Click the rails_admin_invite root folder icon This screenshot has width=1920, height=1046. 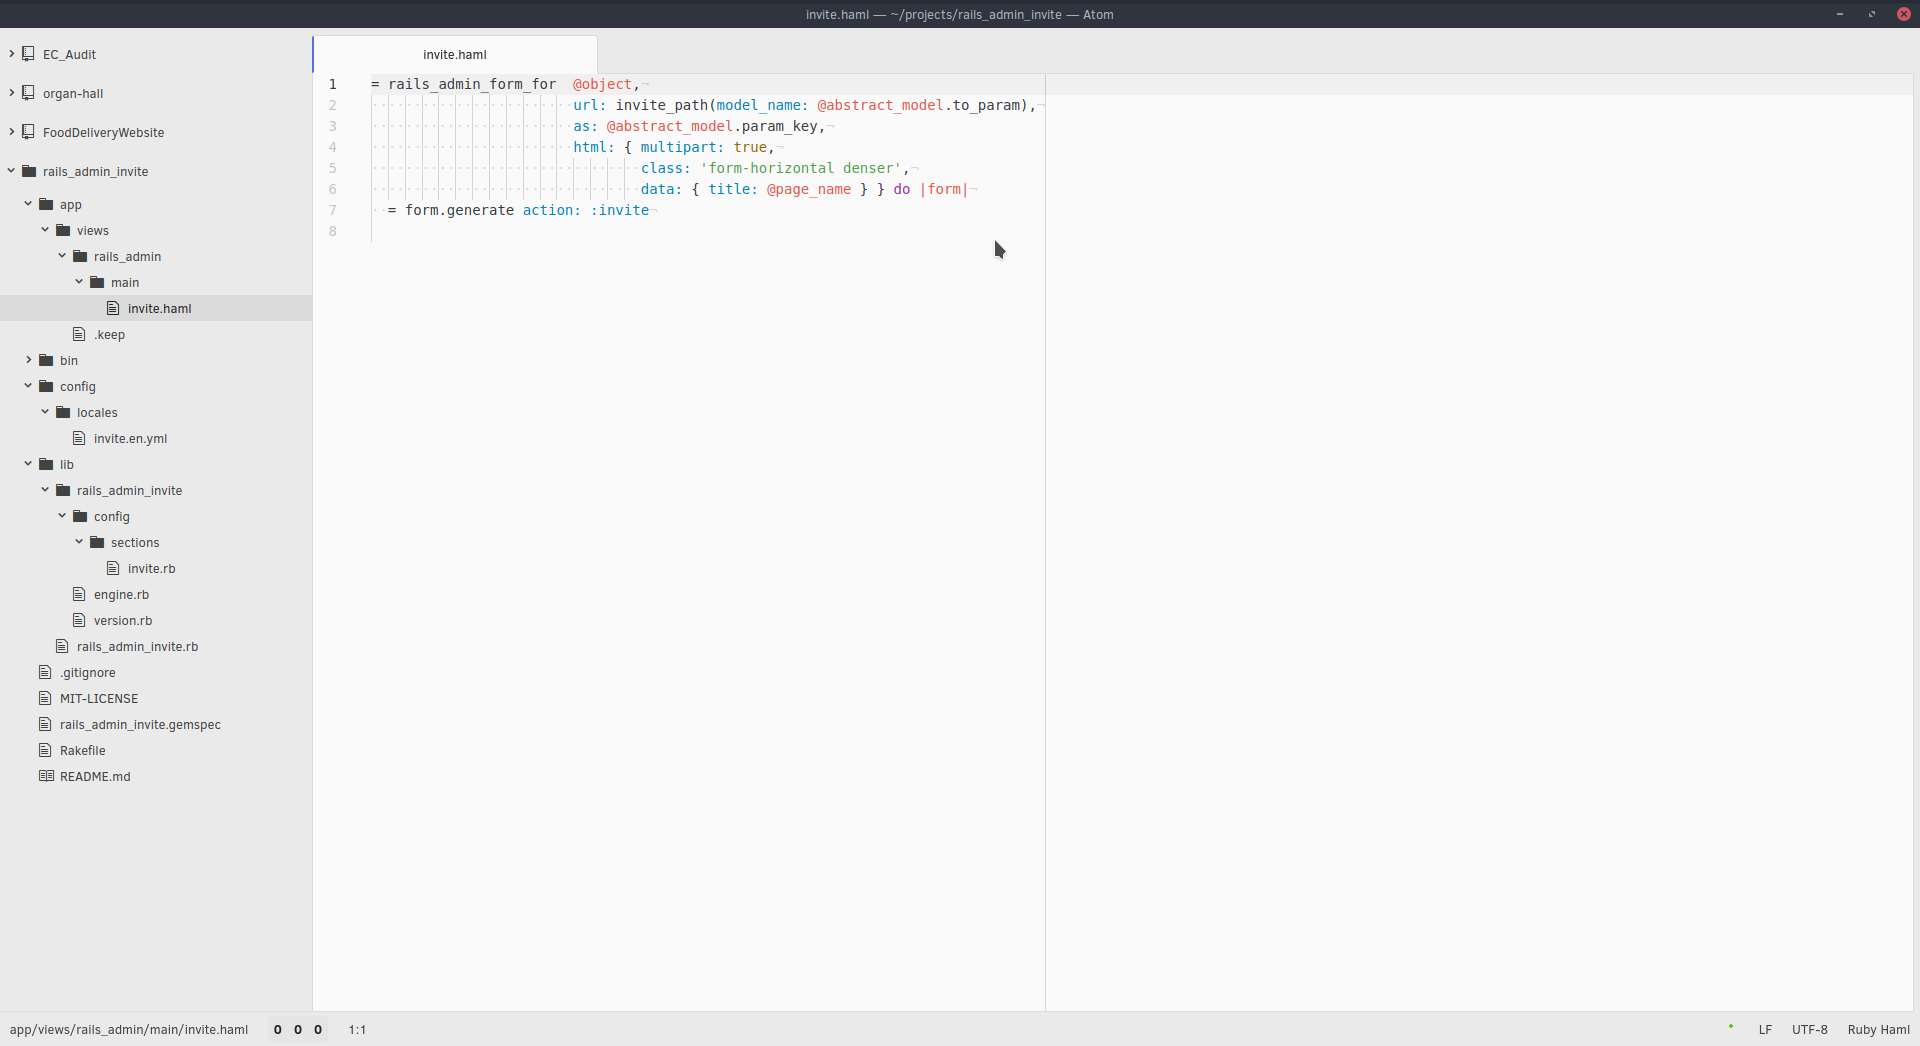29,171
